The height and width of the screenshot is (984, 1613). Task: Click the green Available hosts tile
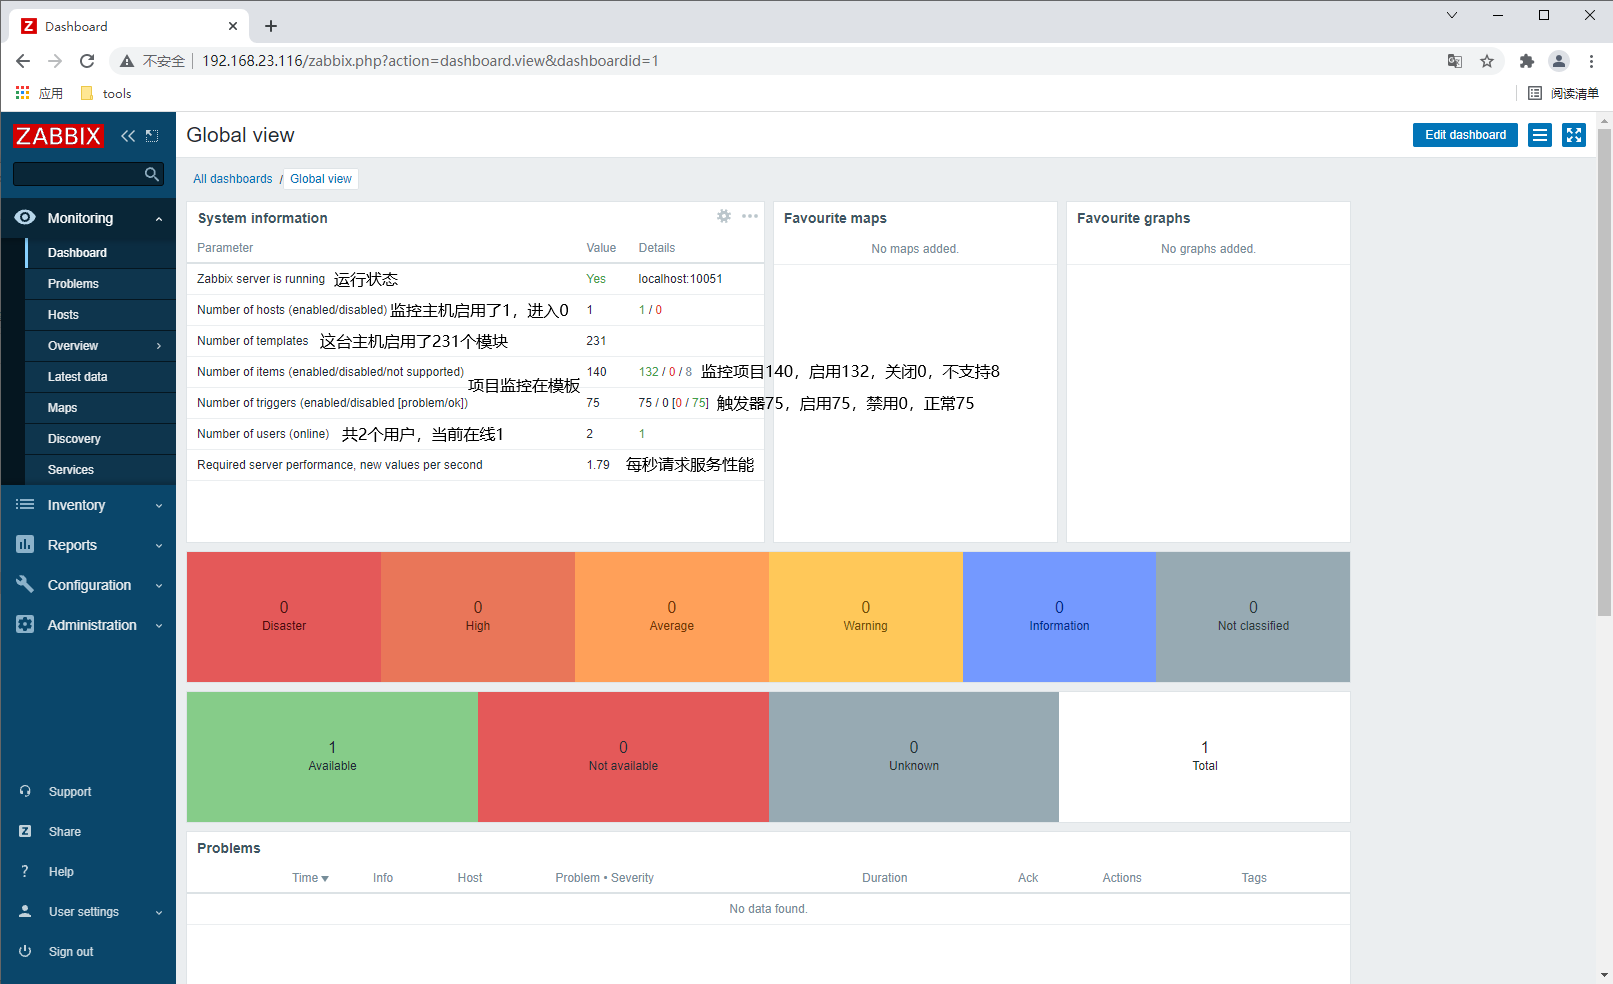click(x=332, y=757)
